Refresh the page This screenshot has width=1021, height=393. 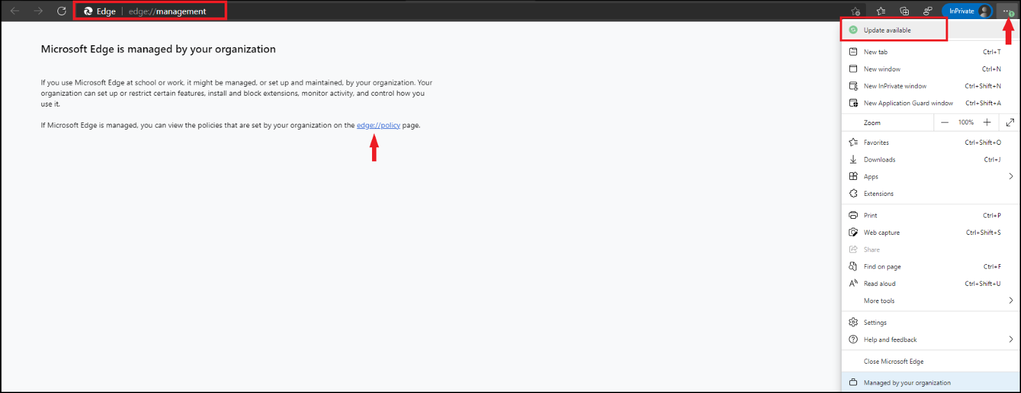62,11
